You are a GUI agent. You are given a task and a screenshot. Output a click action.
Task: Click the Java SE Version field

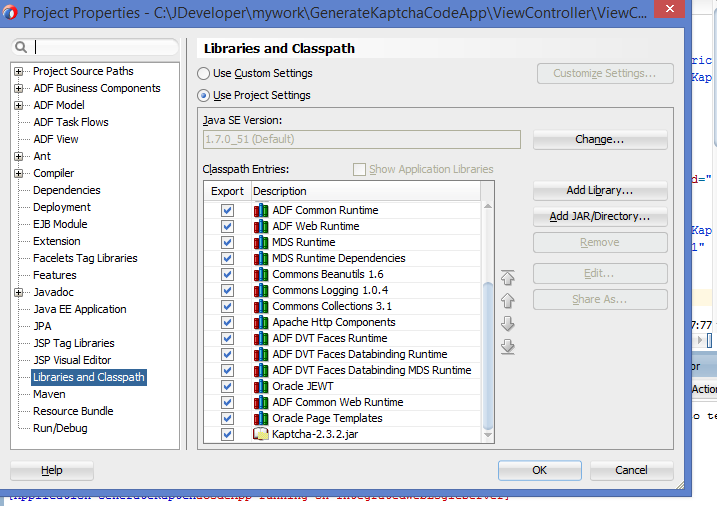point(362,139)
